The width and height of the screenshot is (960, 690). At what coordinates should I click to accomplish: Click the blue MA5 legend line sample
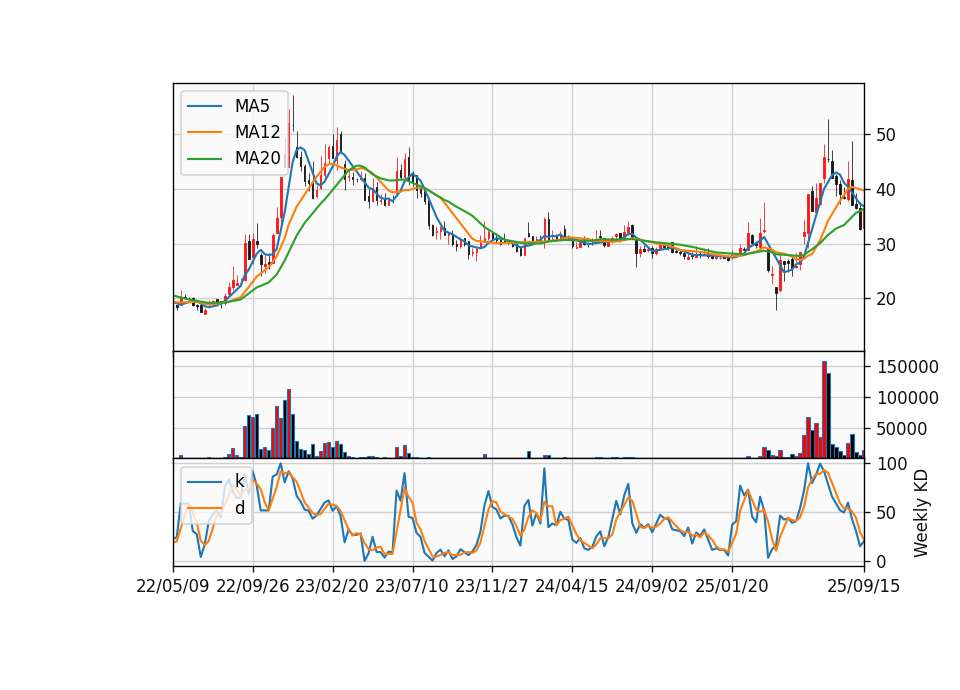coord(204,106)
